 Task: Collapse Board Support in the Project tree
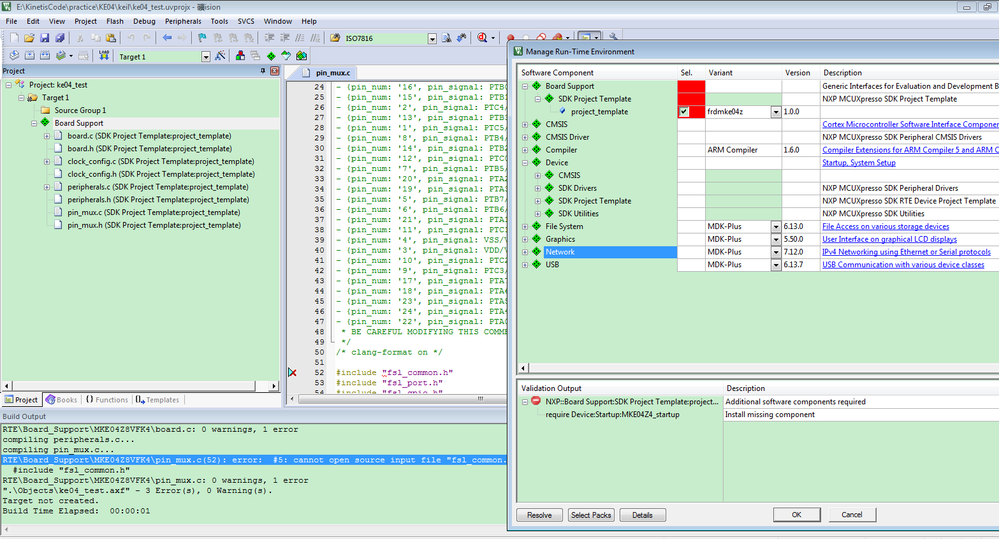click(34, 123)
